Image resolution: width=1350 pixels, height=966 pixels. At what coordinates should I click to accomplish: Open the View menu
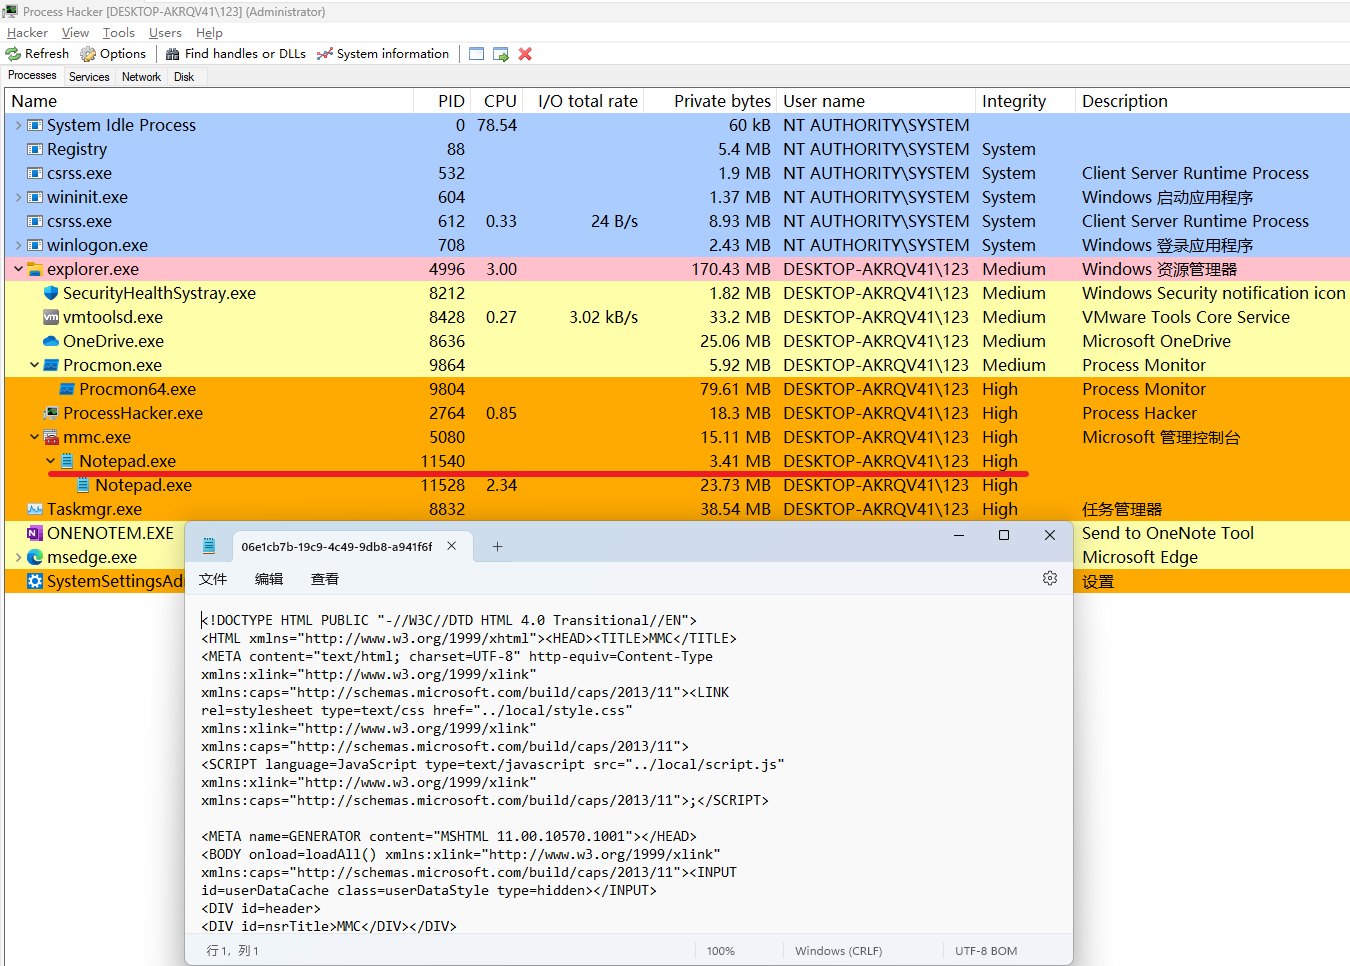coord(75,33)
